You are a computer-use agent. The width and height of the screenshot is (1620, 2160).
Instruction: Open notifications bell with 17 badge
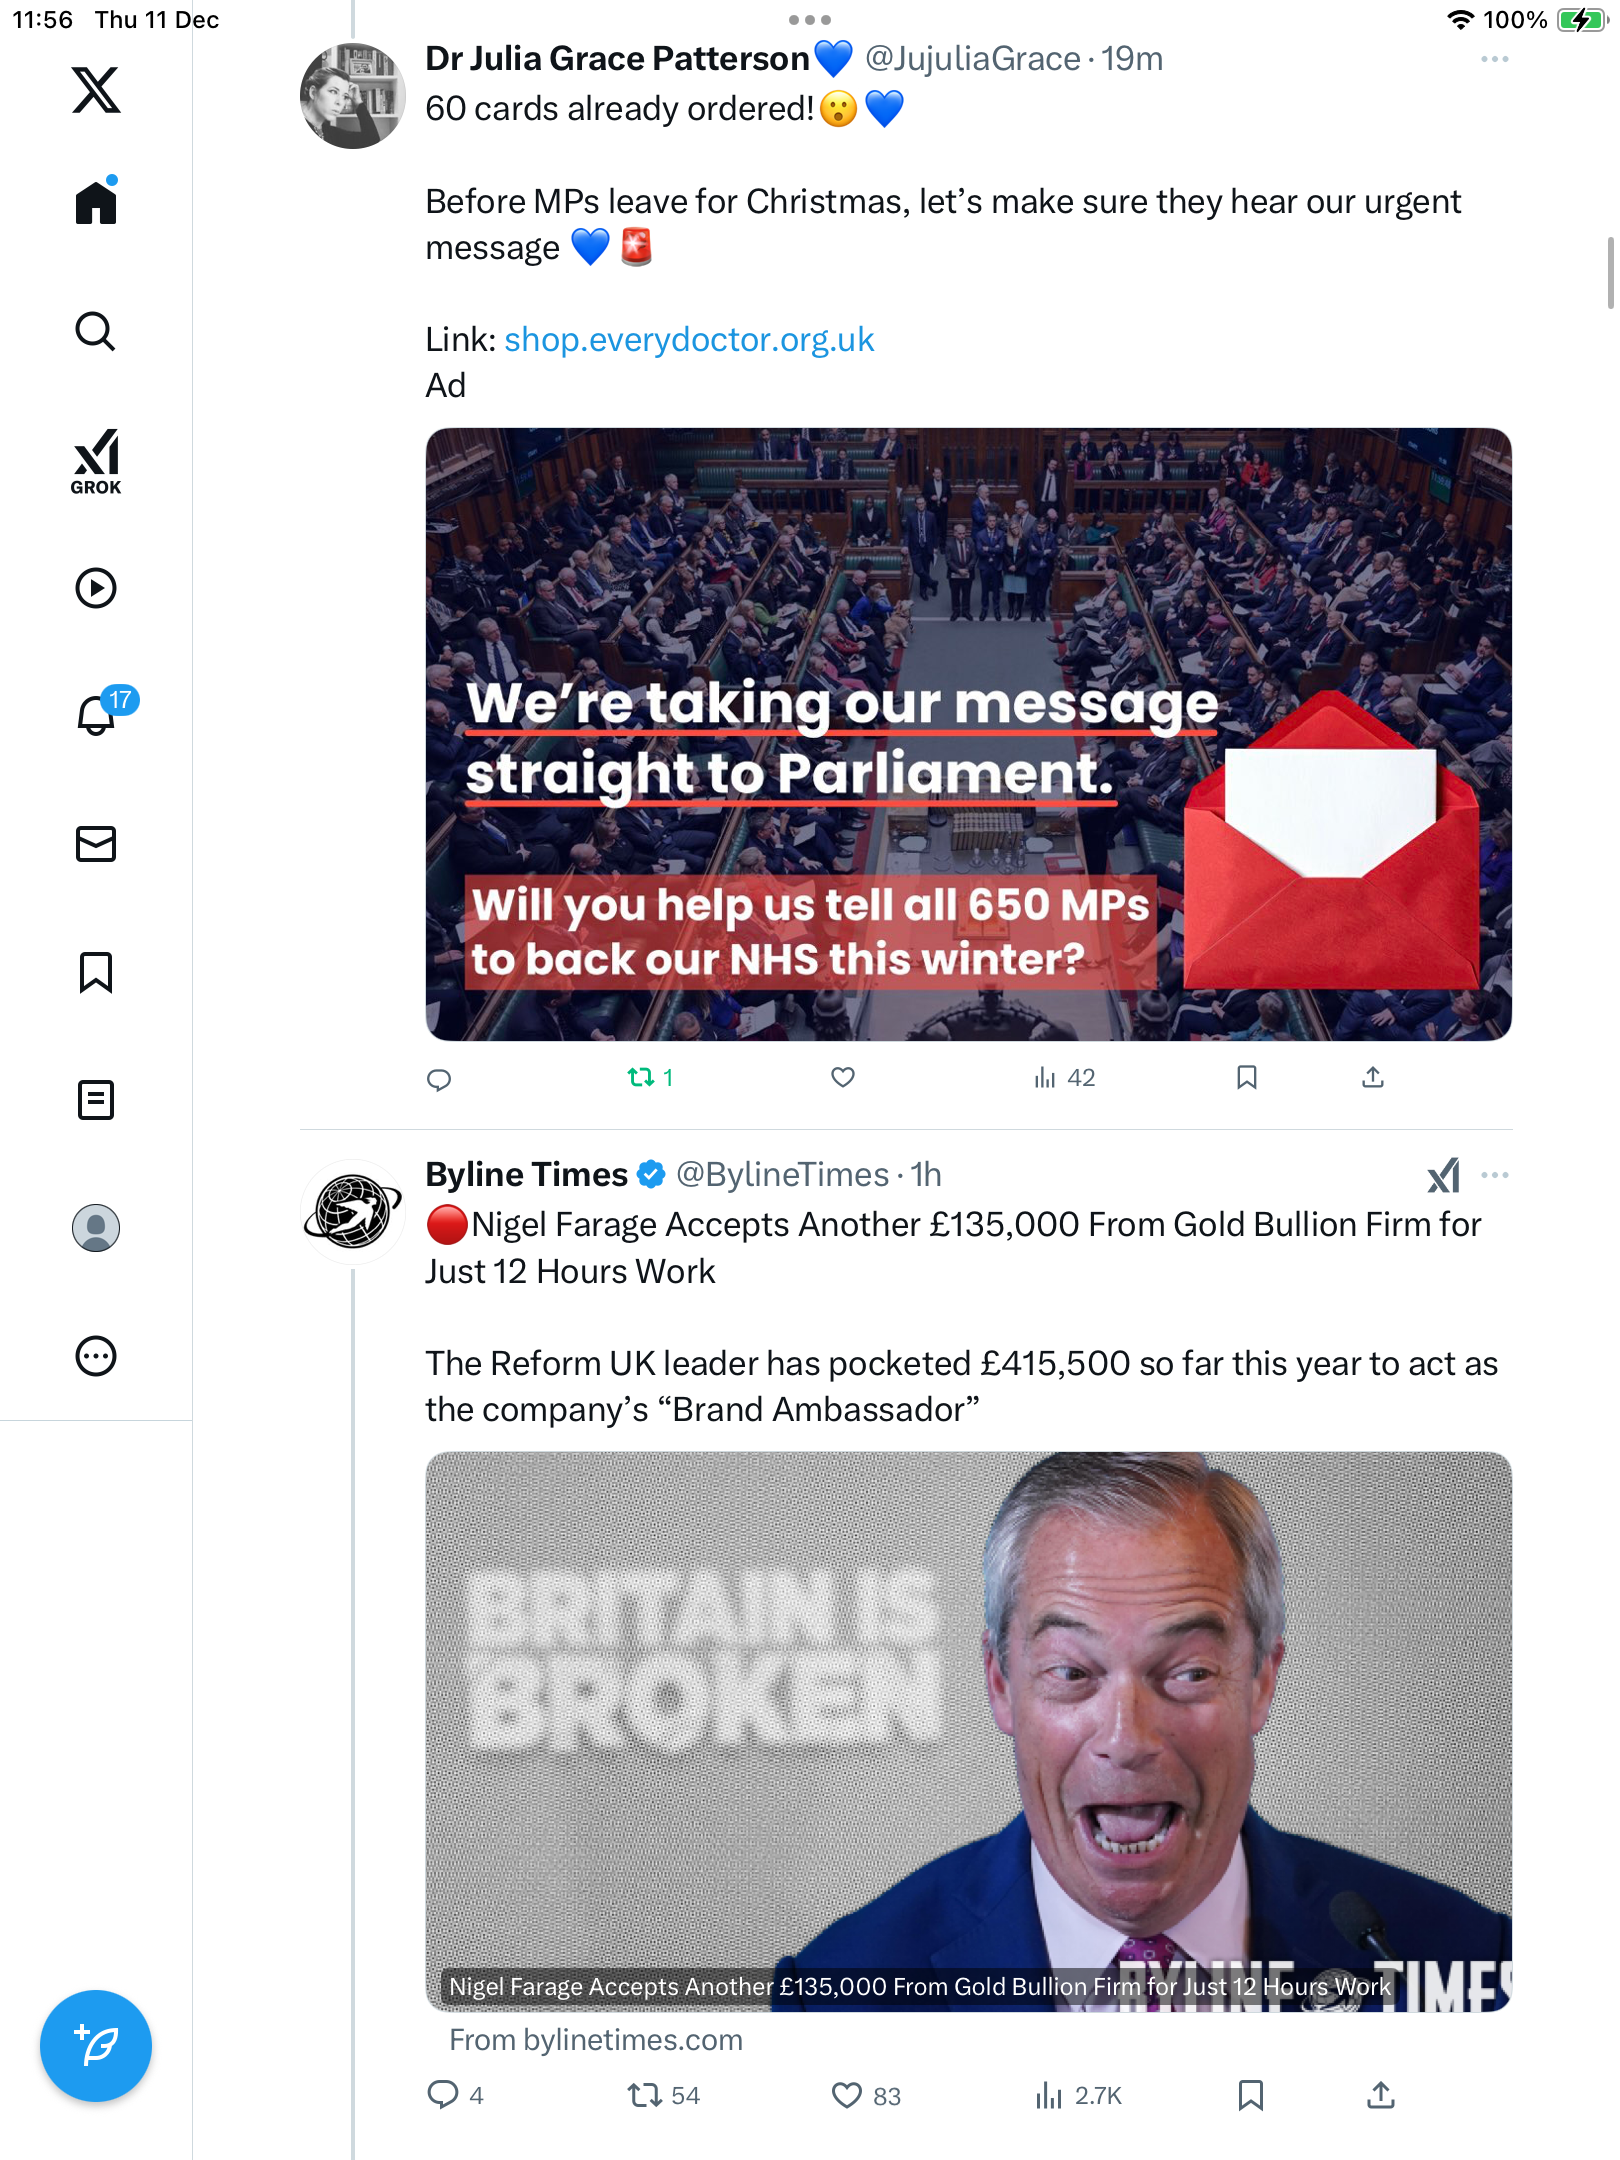point(98,714)
